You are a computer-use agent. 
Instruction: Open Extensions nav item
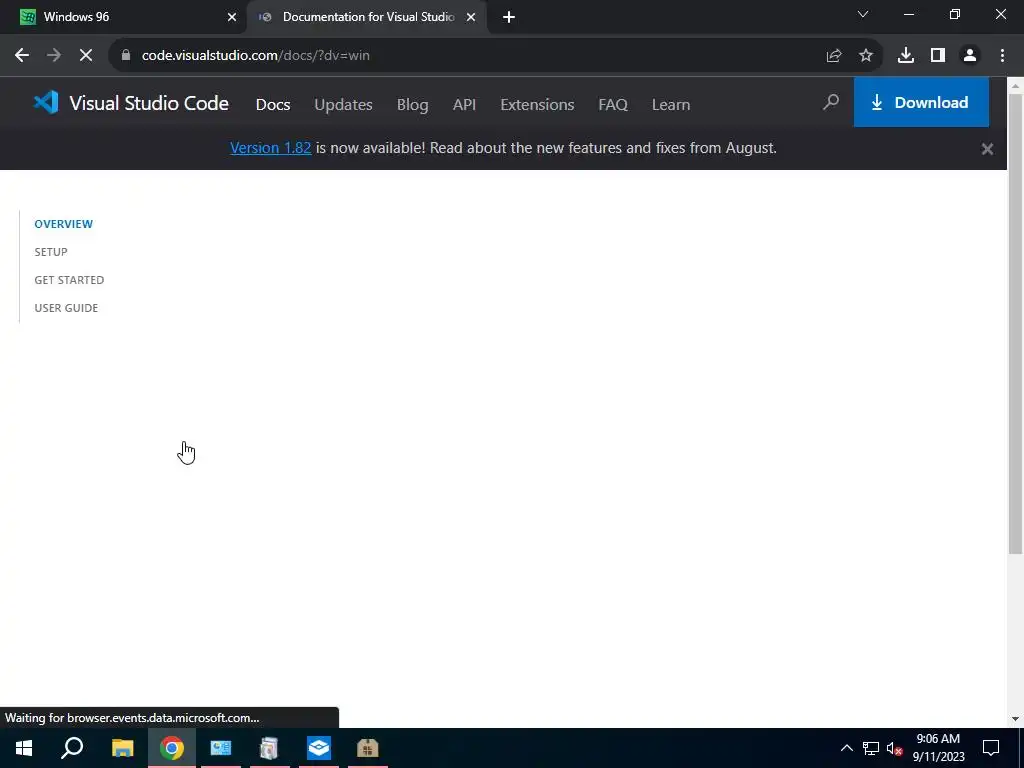(x=537, y=104)
